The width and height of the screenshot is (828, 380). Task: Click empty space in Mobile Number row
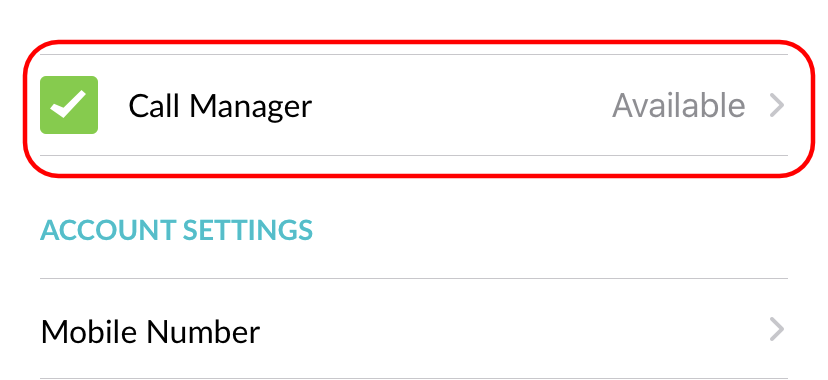click(x=512, y=329)
